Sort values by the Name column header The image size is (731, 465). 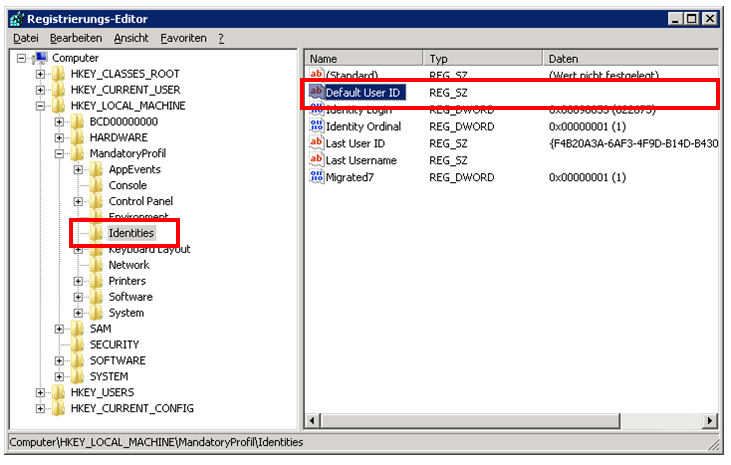(362, 59)
